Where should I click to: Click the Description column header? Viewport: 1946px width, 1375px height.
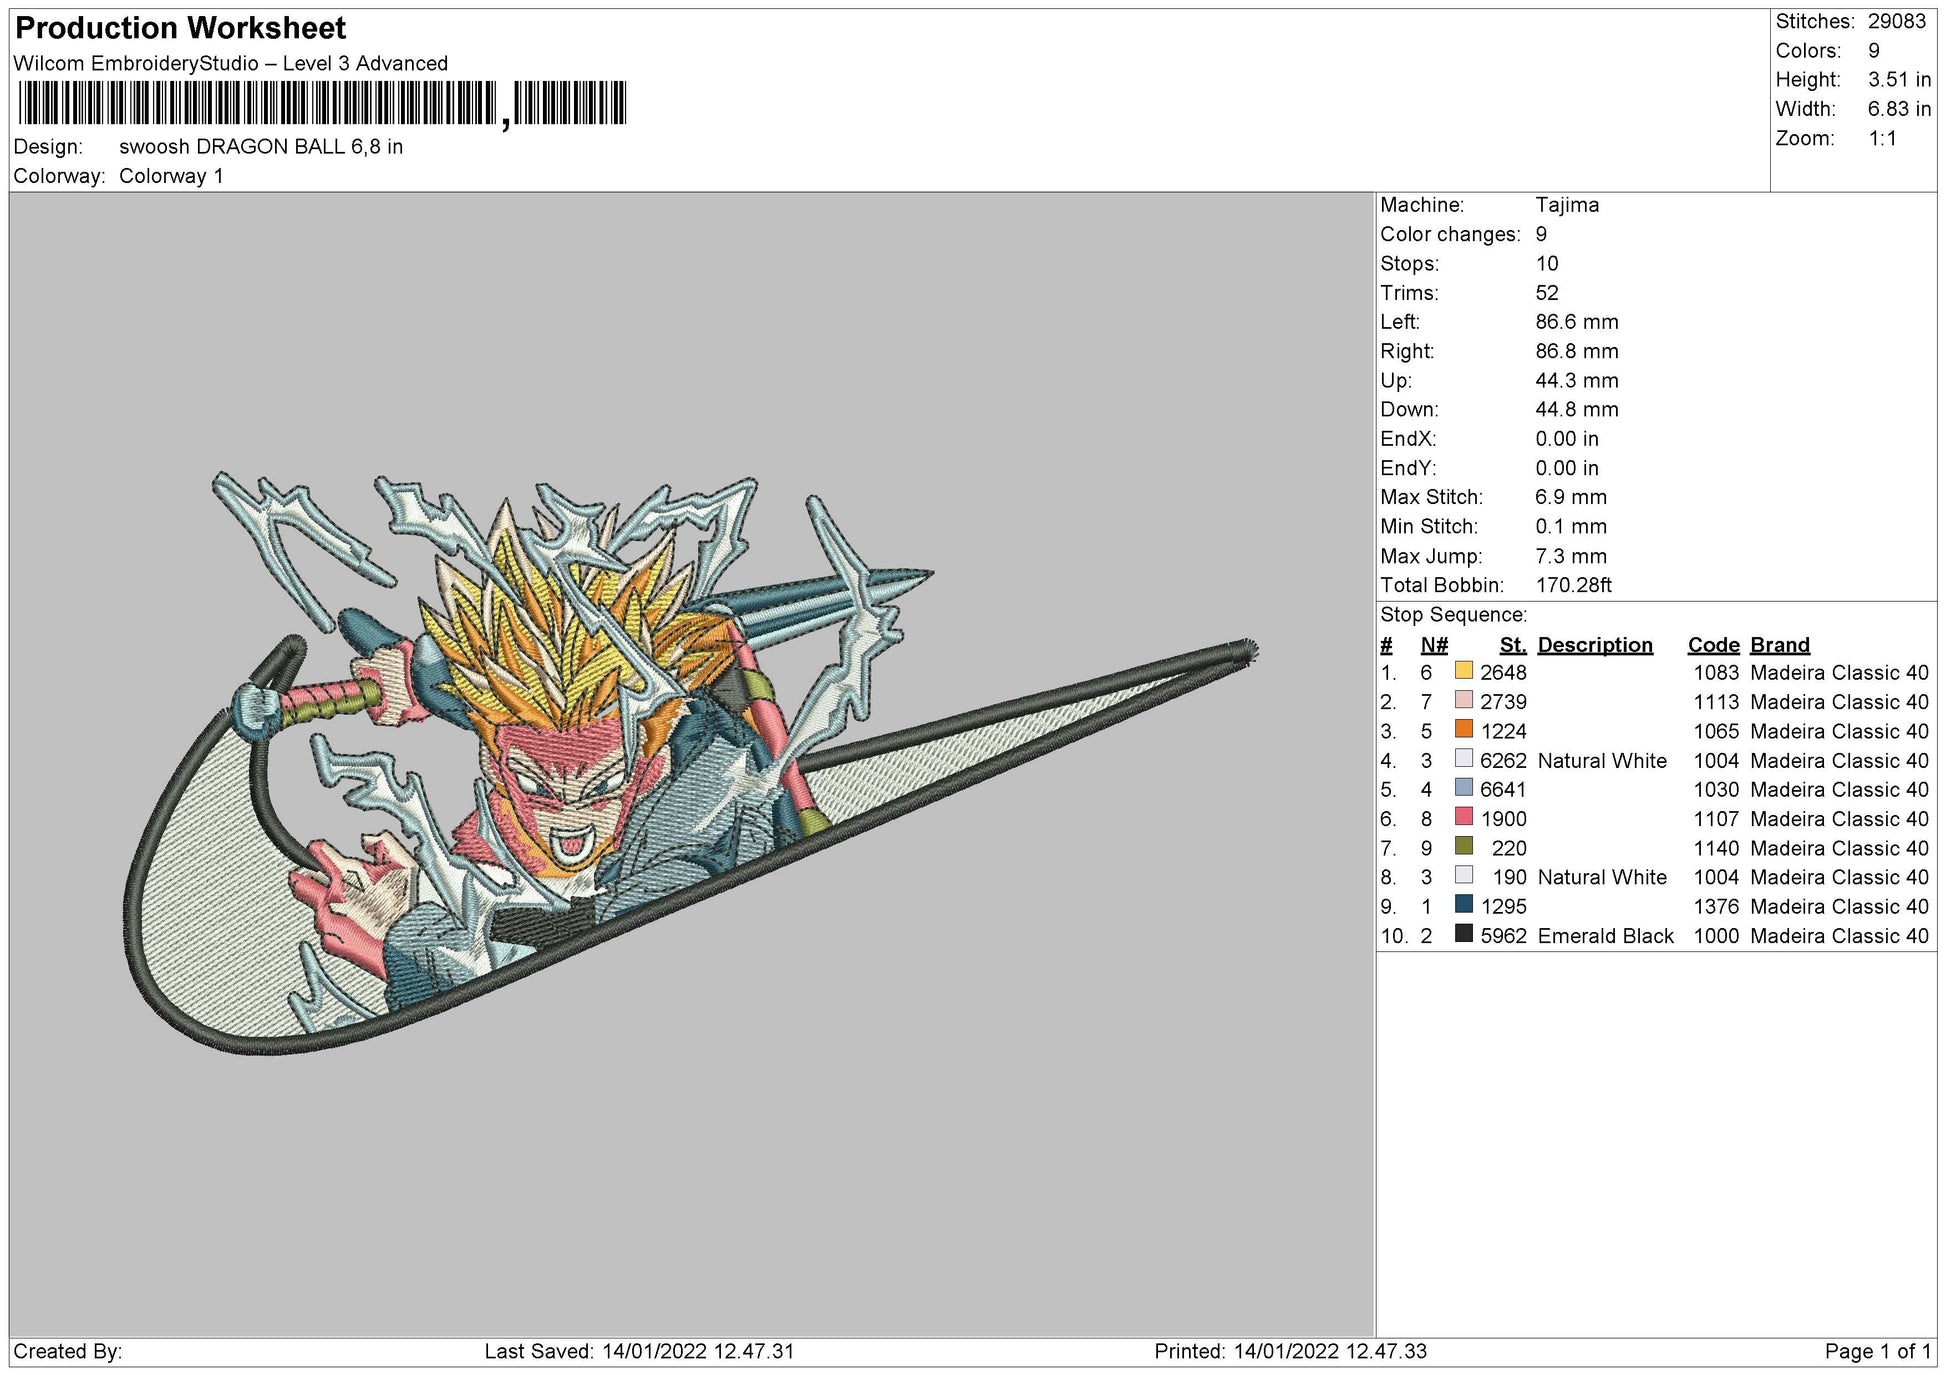[1594, 645]
